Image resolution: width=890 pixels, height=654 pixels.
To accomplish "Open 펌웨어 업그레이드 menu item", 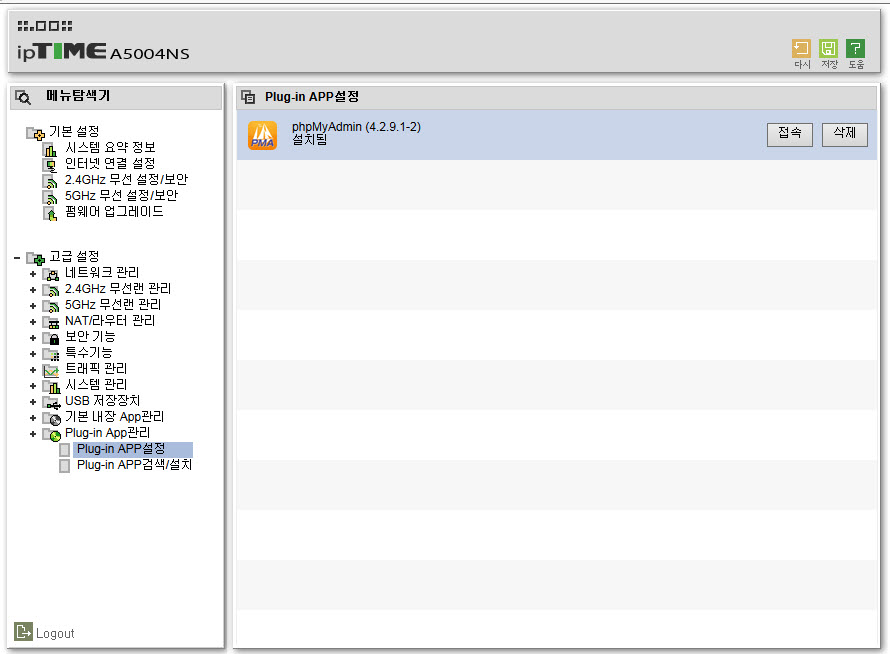I will [x=114, y=212].
